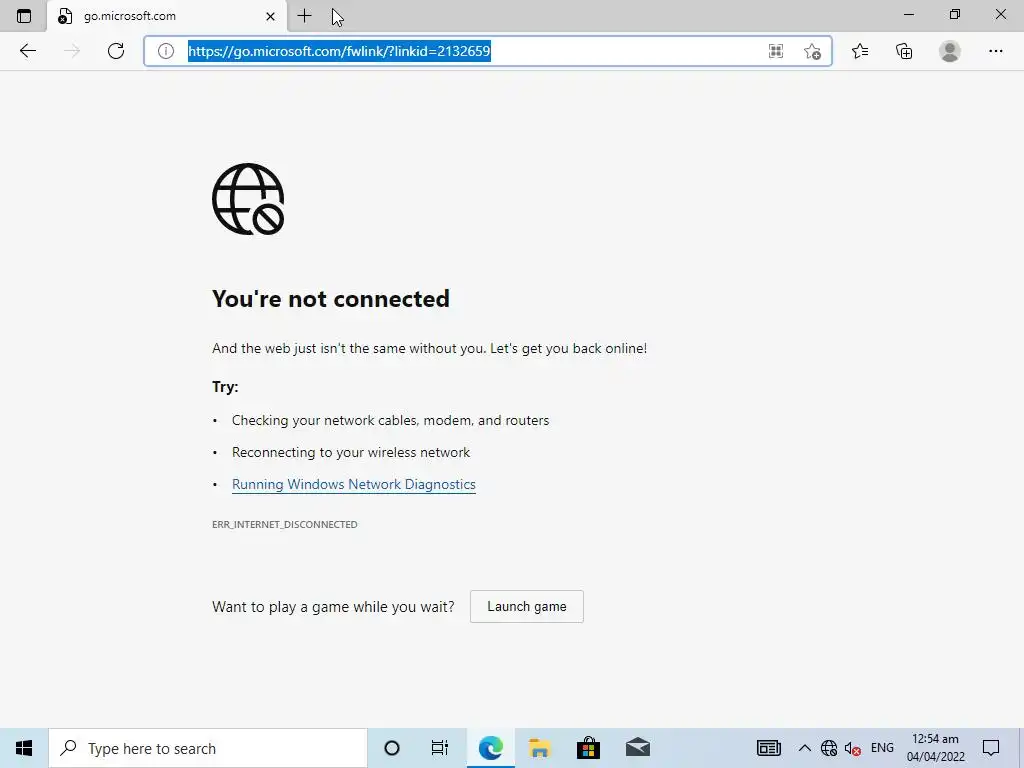Viewport: 1024px width, 768px height.
Task: Select the ERR_INTERNET_DISCONNECTED error code text
Action: tap(285, 524)
